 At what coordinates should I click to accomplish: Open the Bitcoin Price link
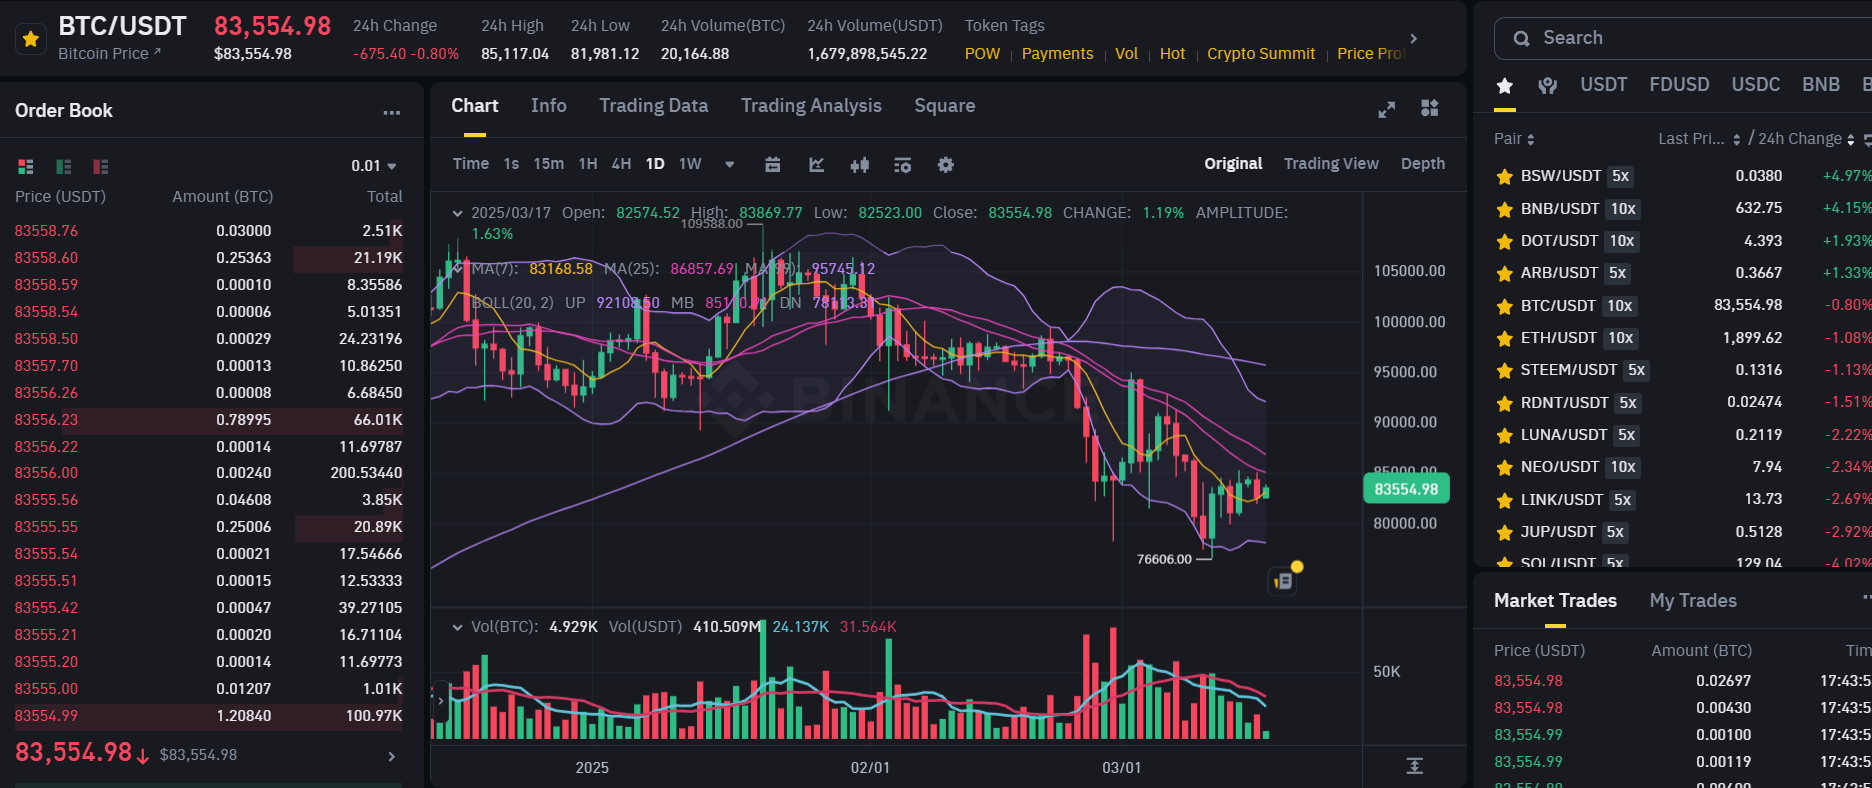[x=109, y=54]
